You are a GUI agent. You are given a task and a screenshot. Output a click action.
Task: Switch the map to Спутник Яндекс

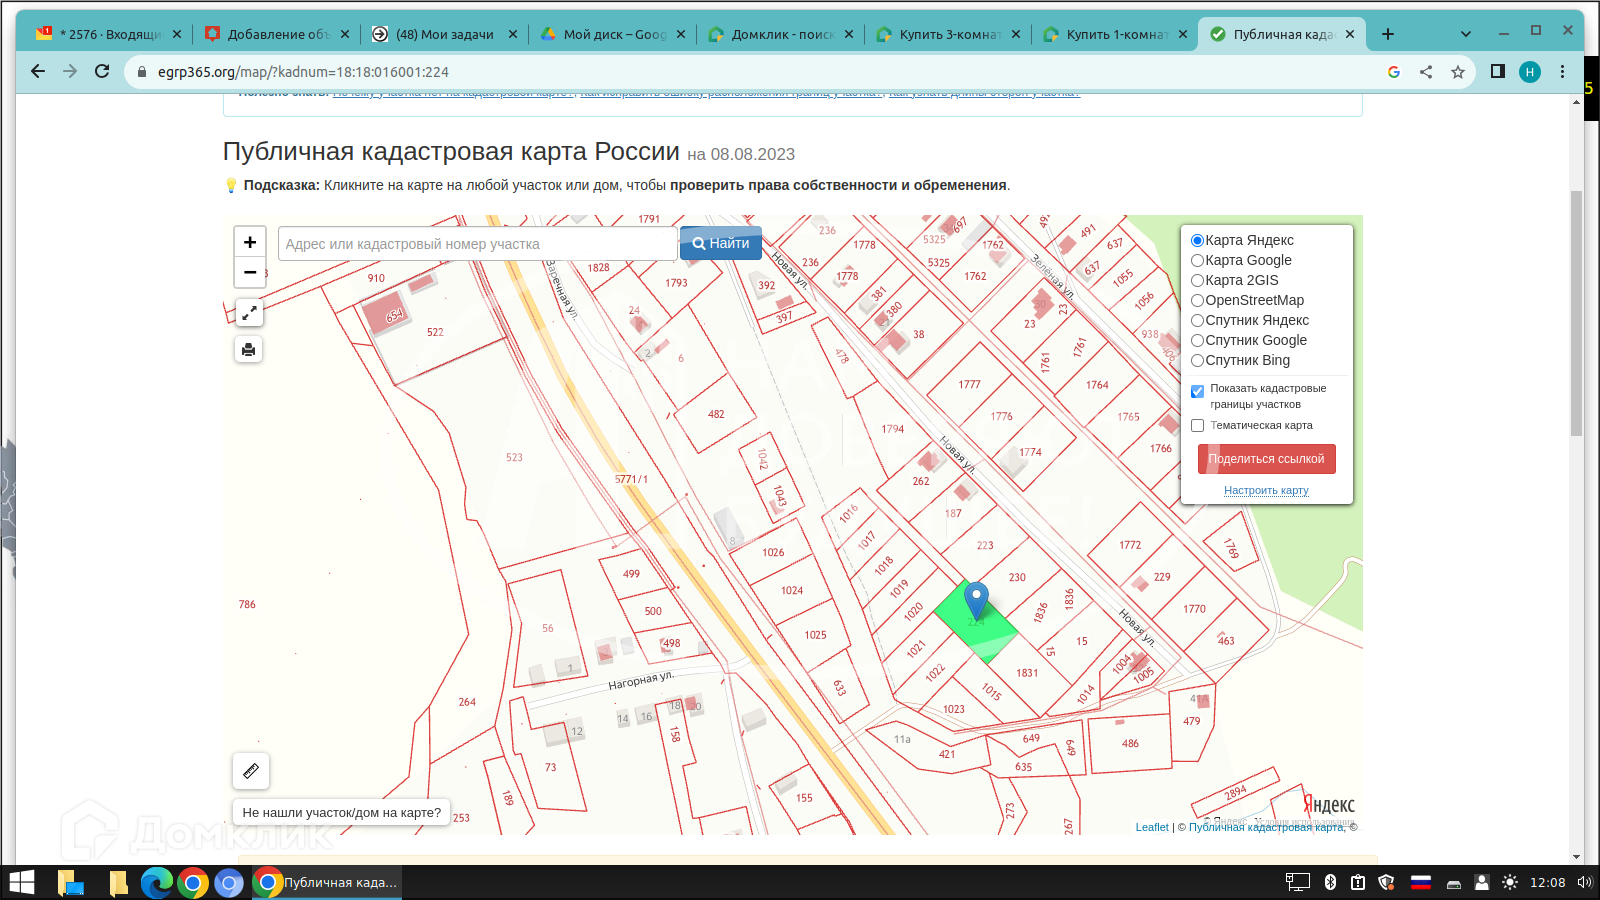click(x=1197, y=320)
